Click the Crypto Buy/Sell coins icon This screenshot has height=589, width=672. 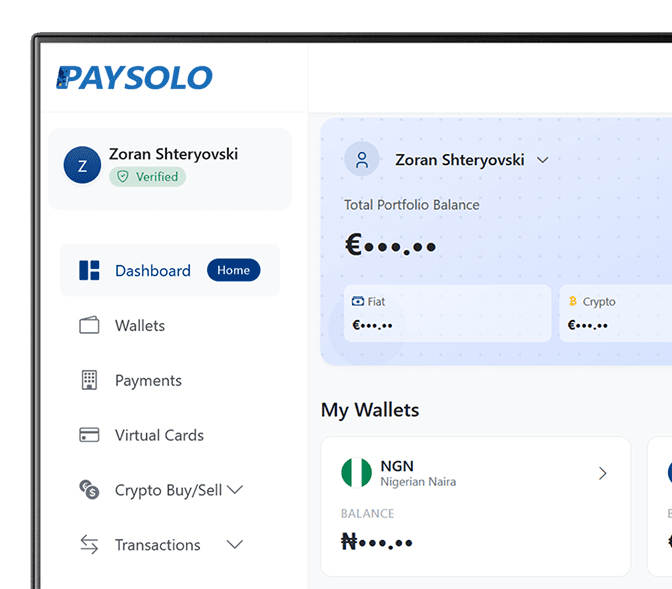click(x=89, y=490)
